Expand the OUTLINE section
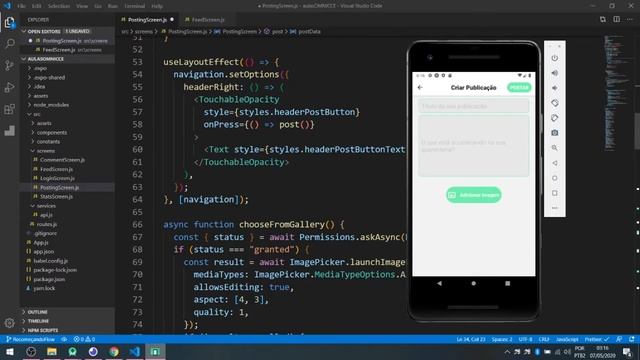Screen dimensions: 640x360 (38, 312)
